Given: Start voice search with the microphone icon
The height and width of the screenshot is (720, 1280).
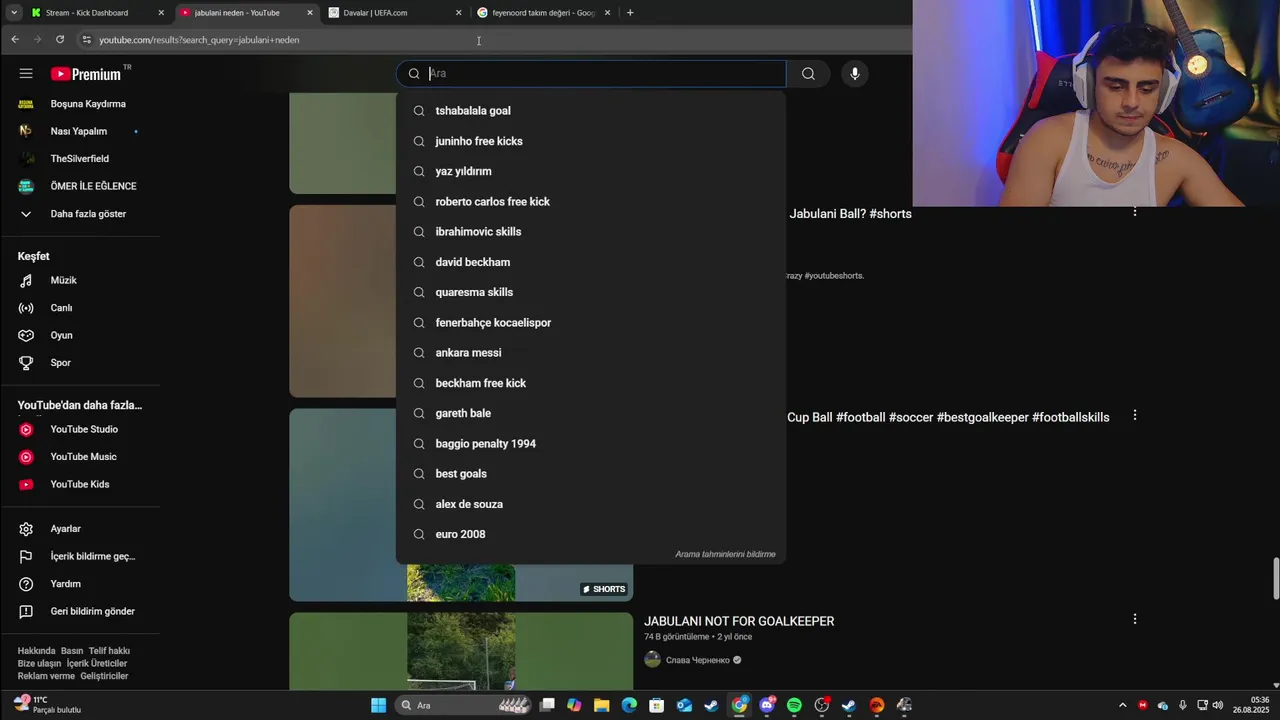Looking at the screenshot, I should point(854,73).
